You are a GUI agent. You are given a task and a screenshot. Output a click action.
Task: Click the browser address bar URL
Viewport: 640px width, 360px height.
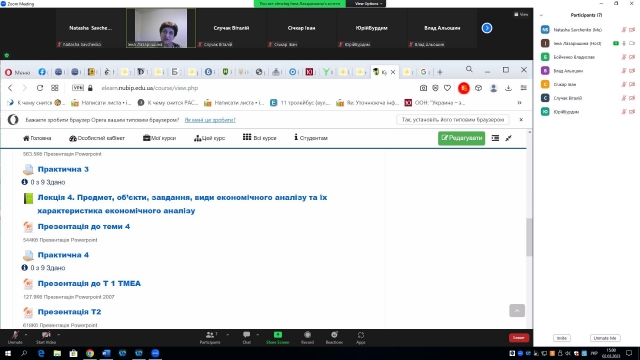pos(149,88)
